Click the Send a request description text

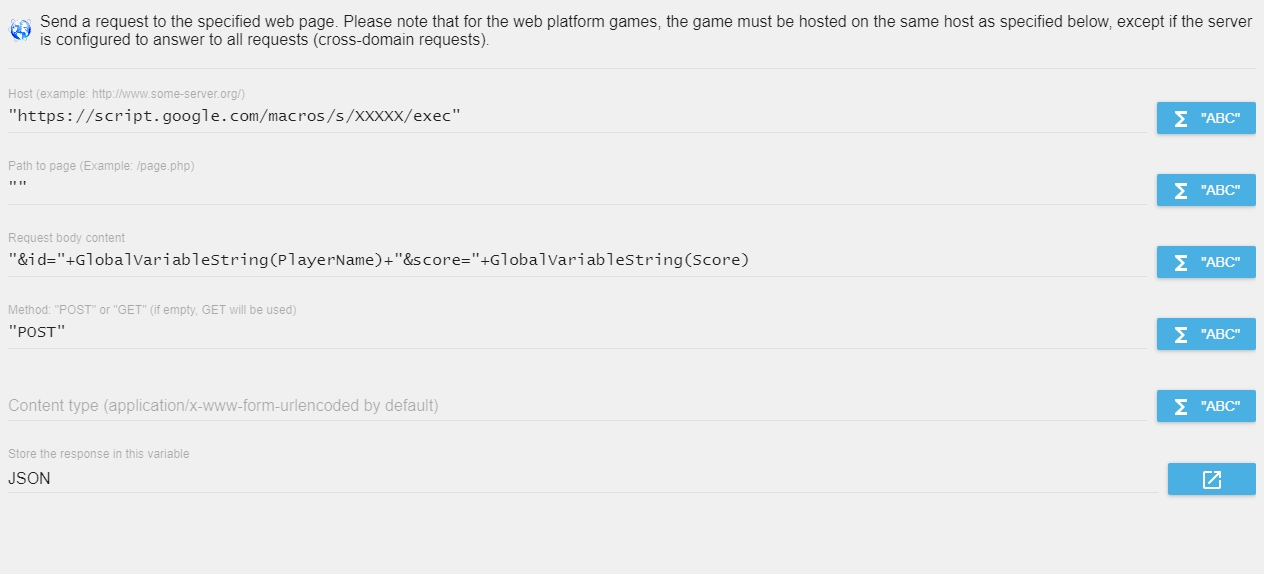[647, 30]
